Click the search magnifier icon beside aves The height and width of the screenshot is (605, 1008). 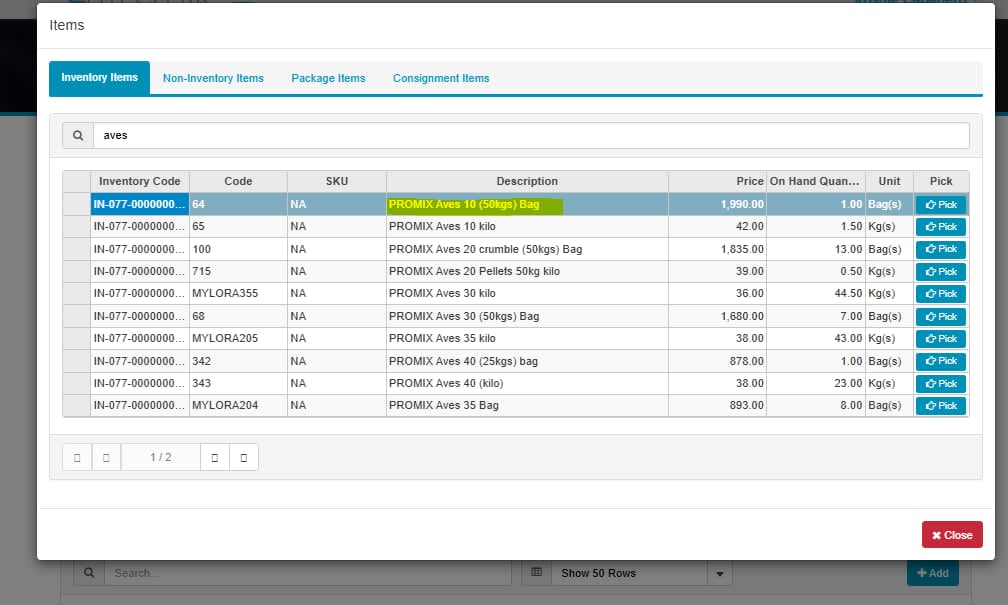point(78,136)
